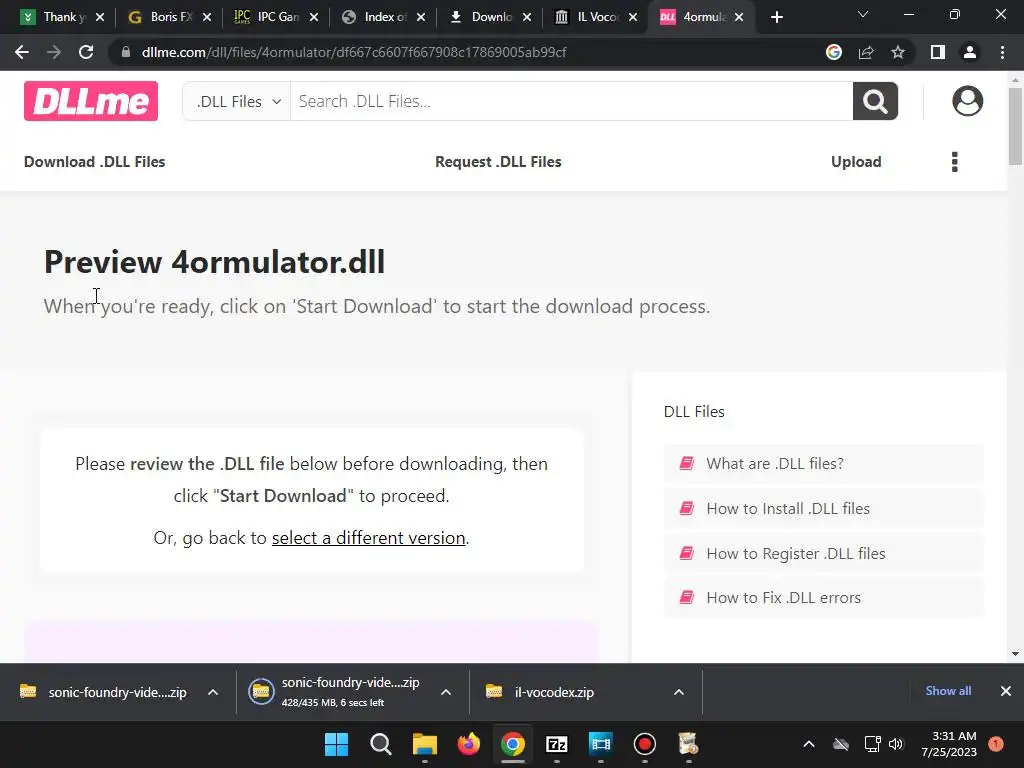
Task: Toggle the browser side panel icon
Action: [x=938, y=52]
